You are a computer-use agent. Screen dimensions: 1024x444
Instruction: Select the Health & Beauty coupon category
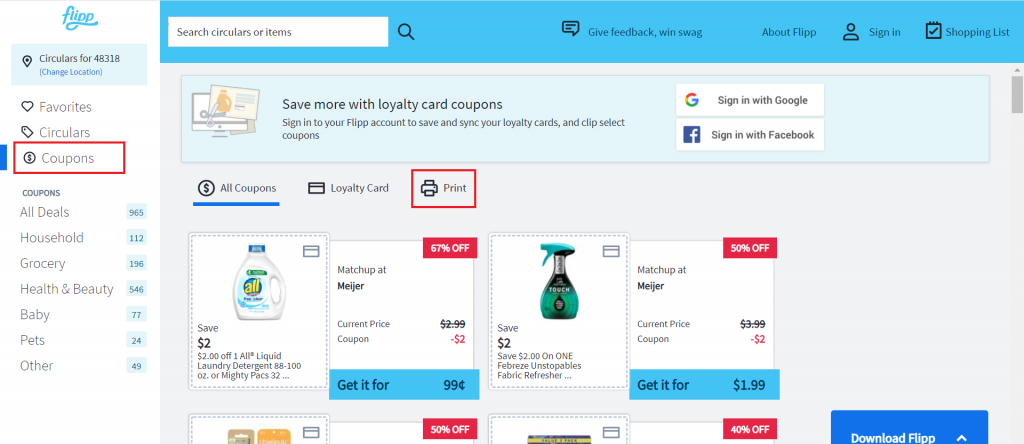pos(66,289)
